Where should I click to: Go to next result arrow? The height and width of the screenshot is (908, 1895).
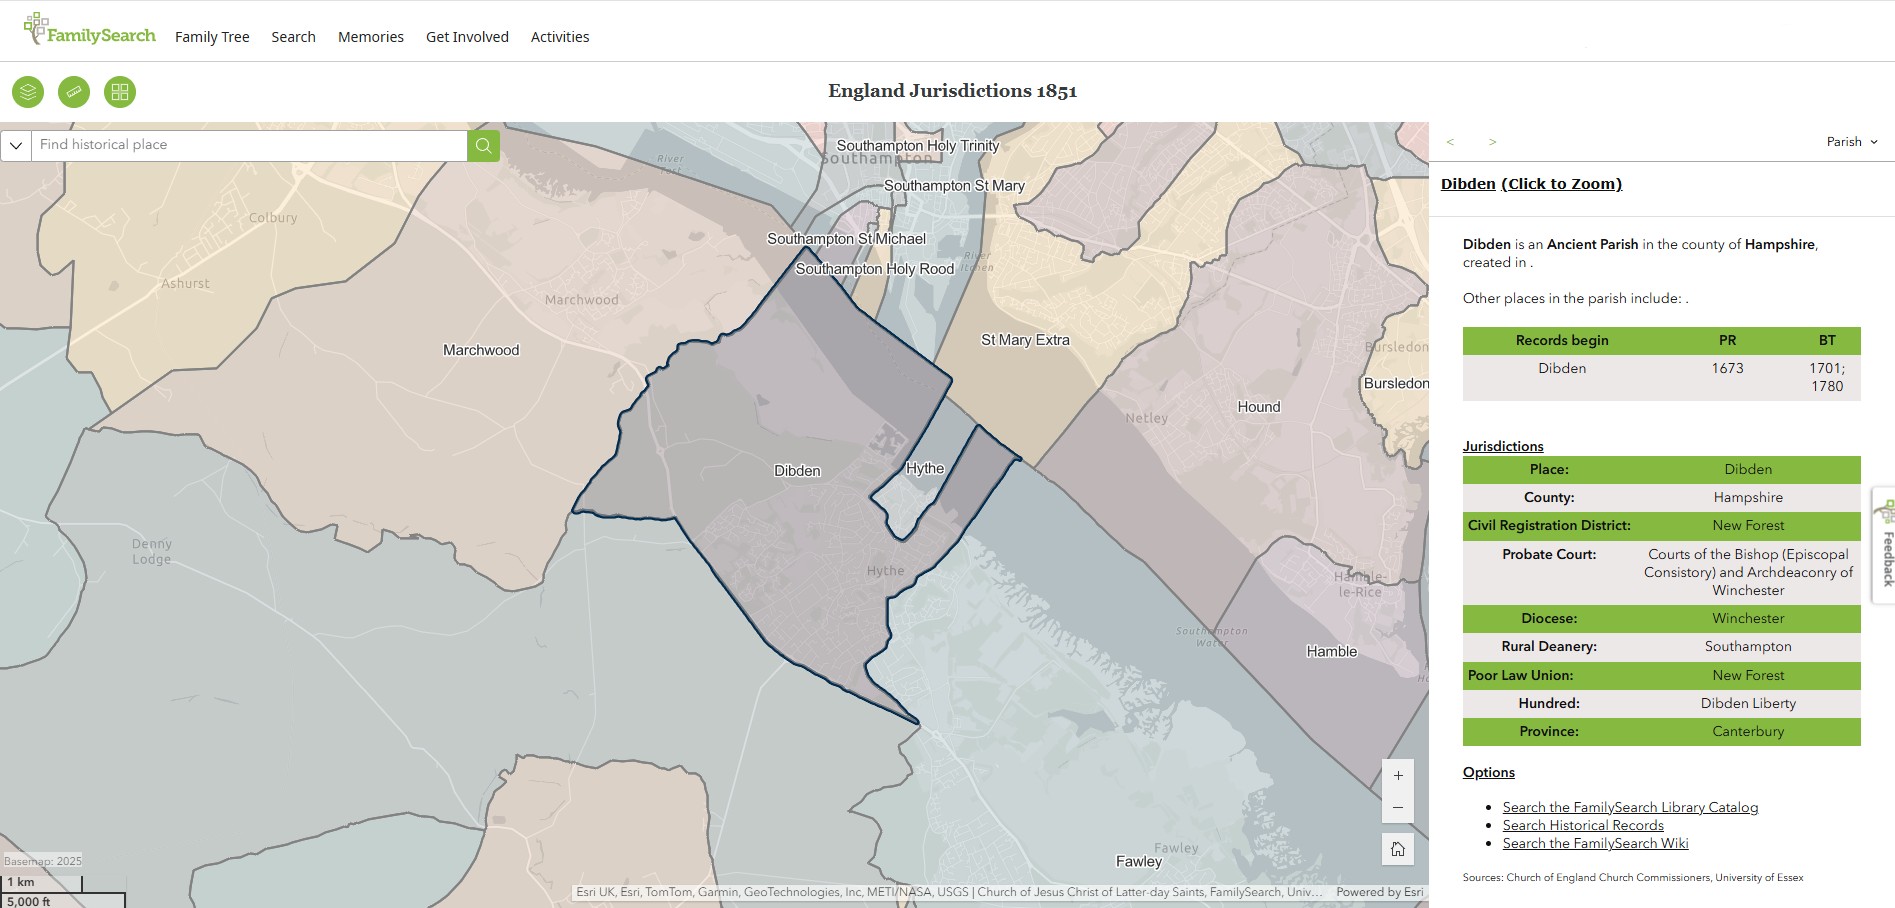tap(1492, 142)
